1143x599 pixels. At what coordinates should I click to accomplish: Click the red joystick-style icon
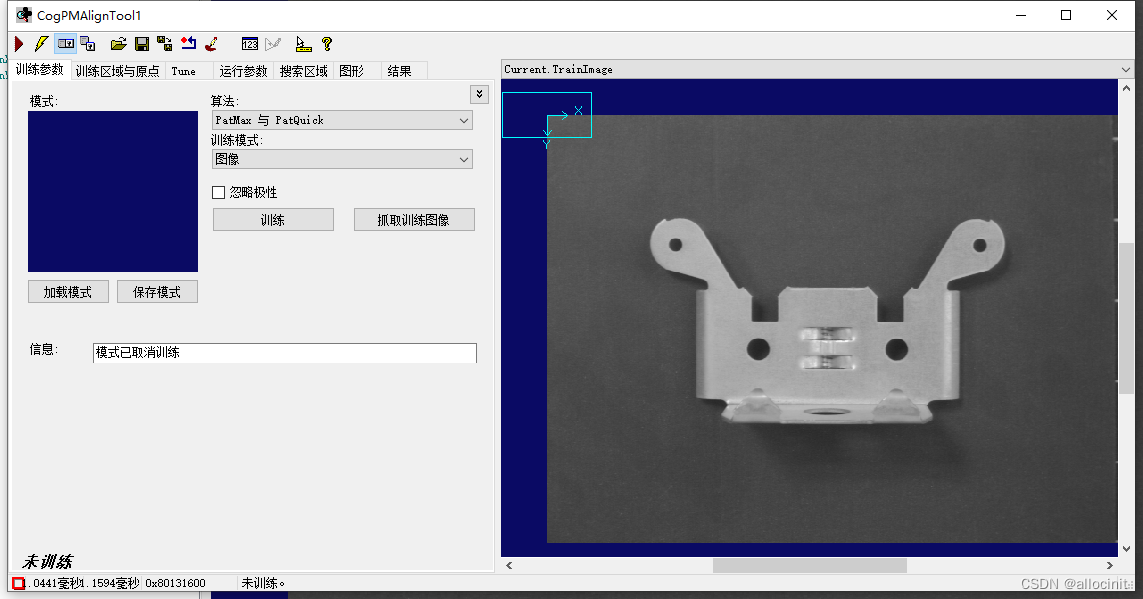(x=212, y=44)
